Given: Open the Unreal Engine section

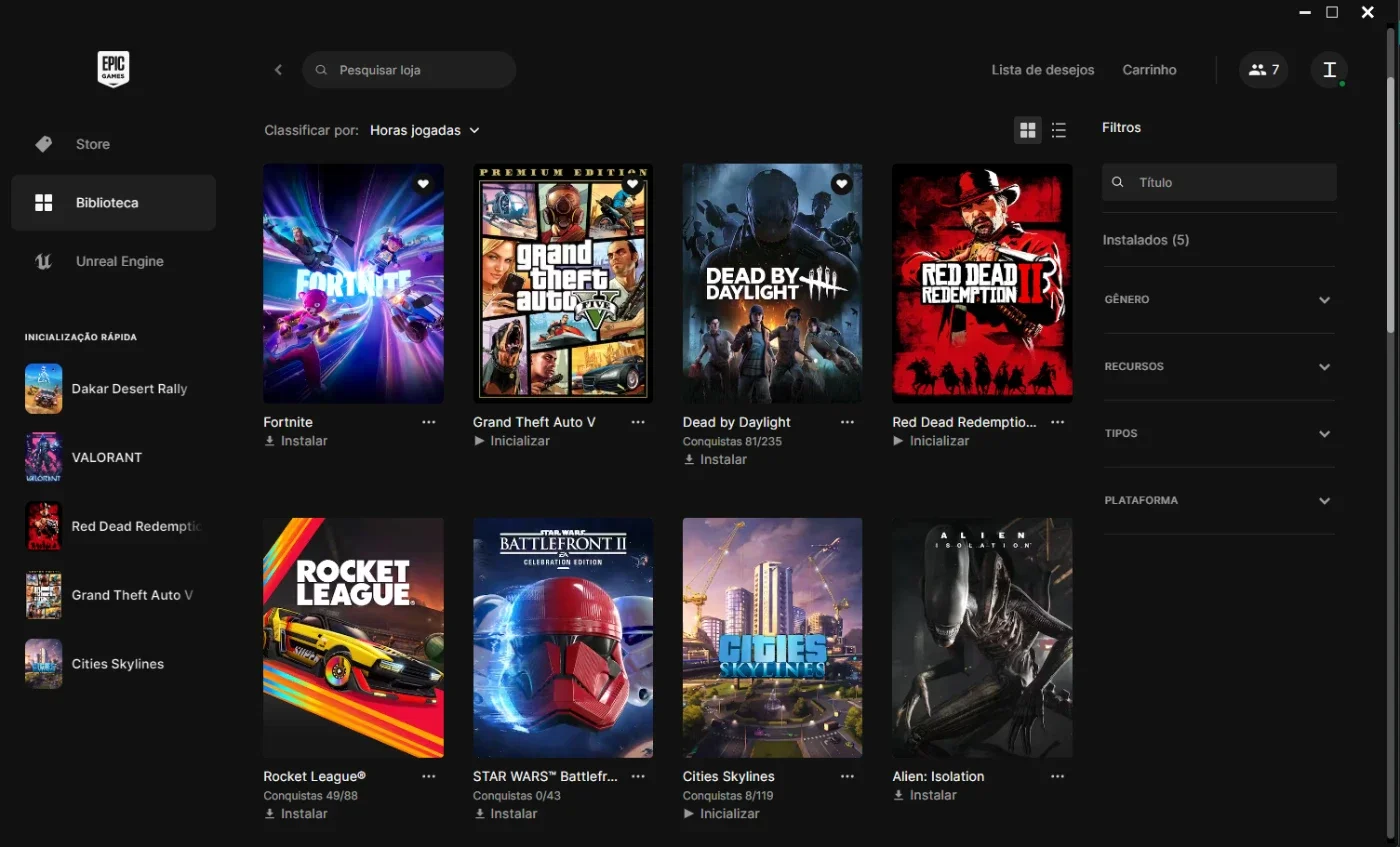Looking at the screenshot, I should [x=113, y=261].
